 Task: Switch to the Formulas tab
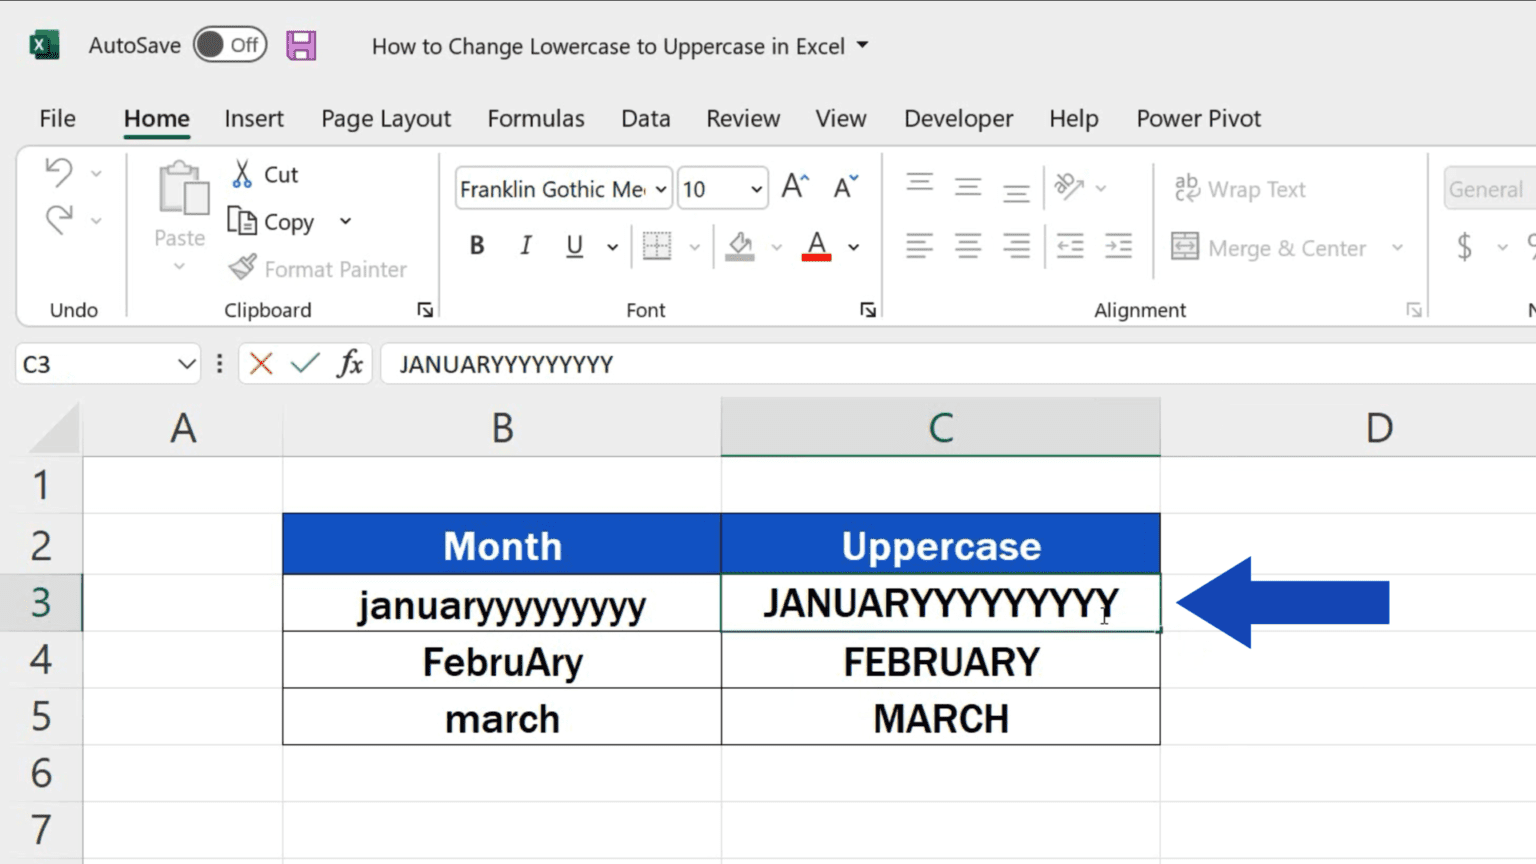pos(536,118)
